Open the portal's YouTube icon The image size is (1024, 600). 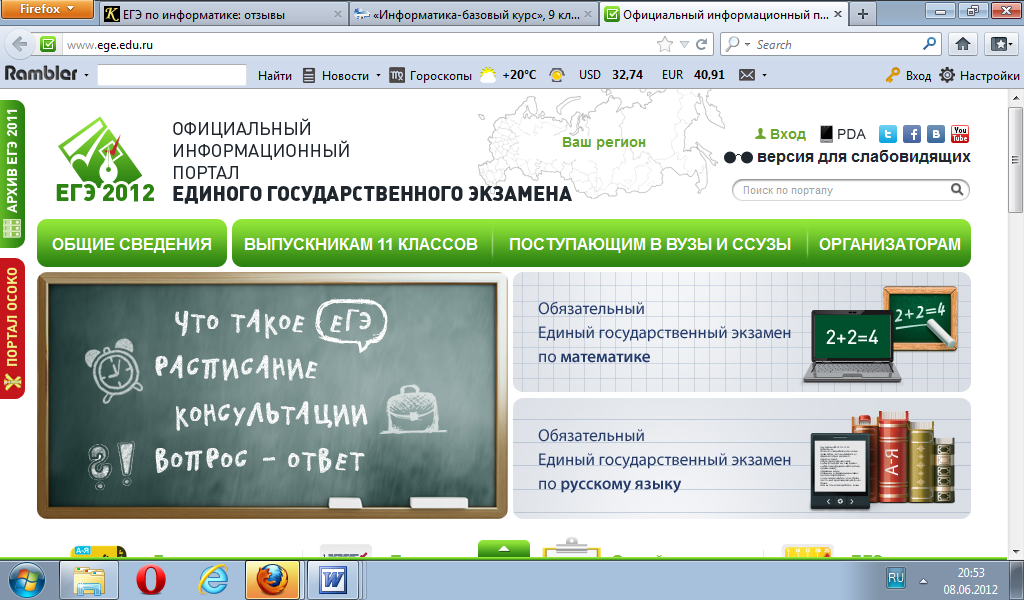pos(960,134)
